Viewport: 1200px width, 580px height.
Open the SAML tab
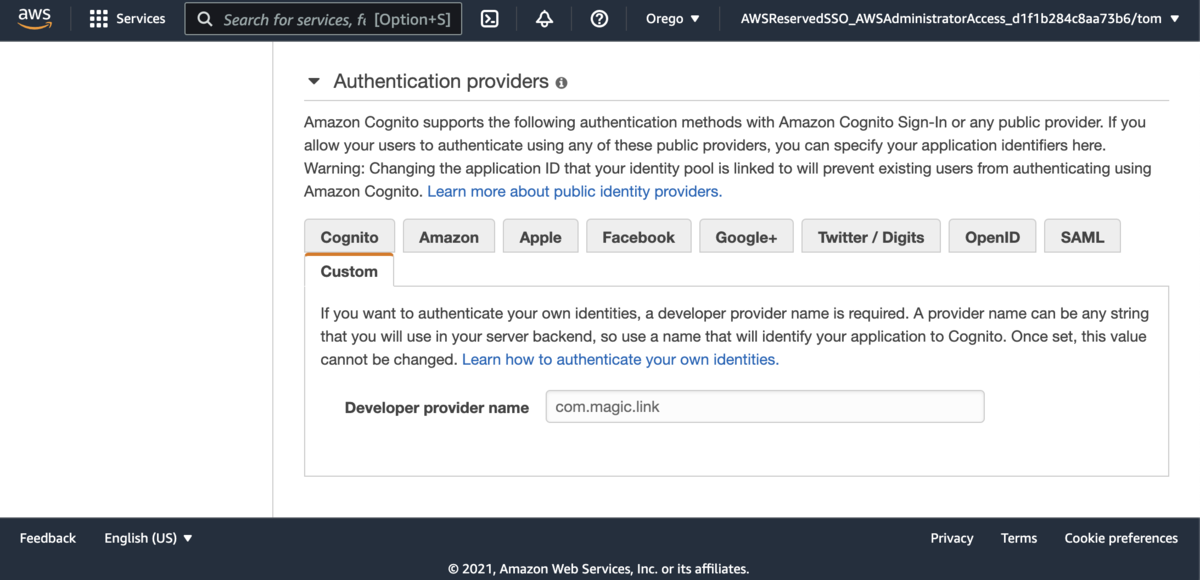1082,237
